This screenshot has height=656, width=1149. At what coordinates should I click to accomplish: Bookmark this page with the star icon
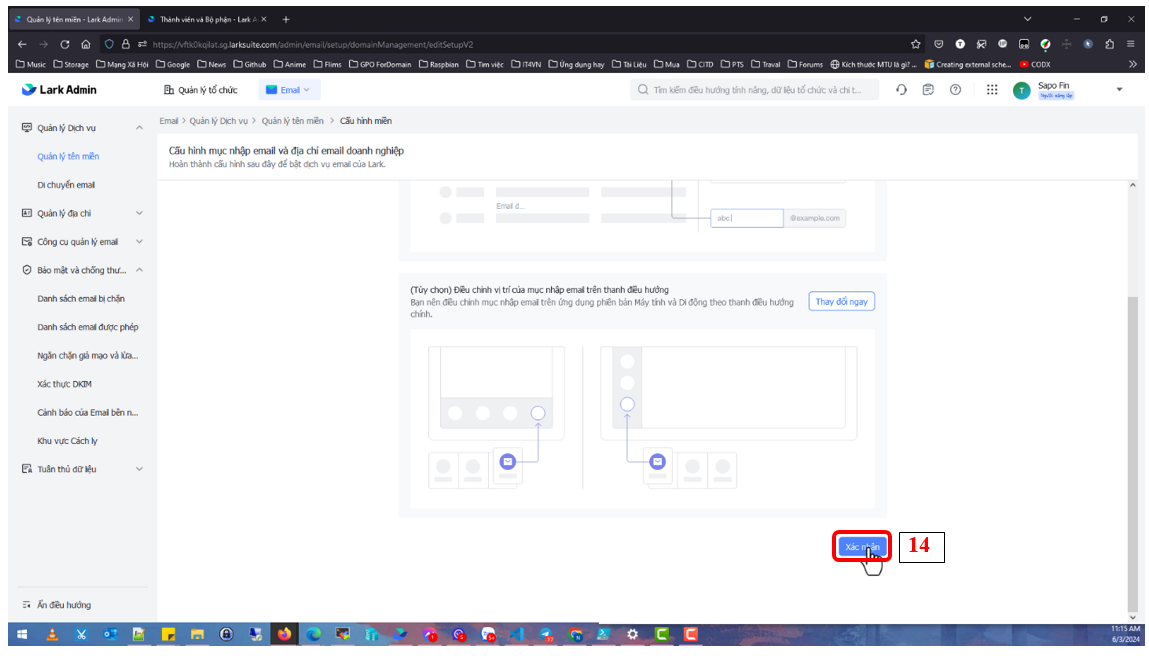915,44
